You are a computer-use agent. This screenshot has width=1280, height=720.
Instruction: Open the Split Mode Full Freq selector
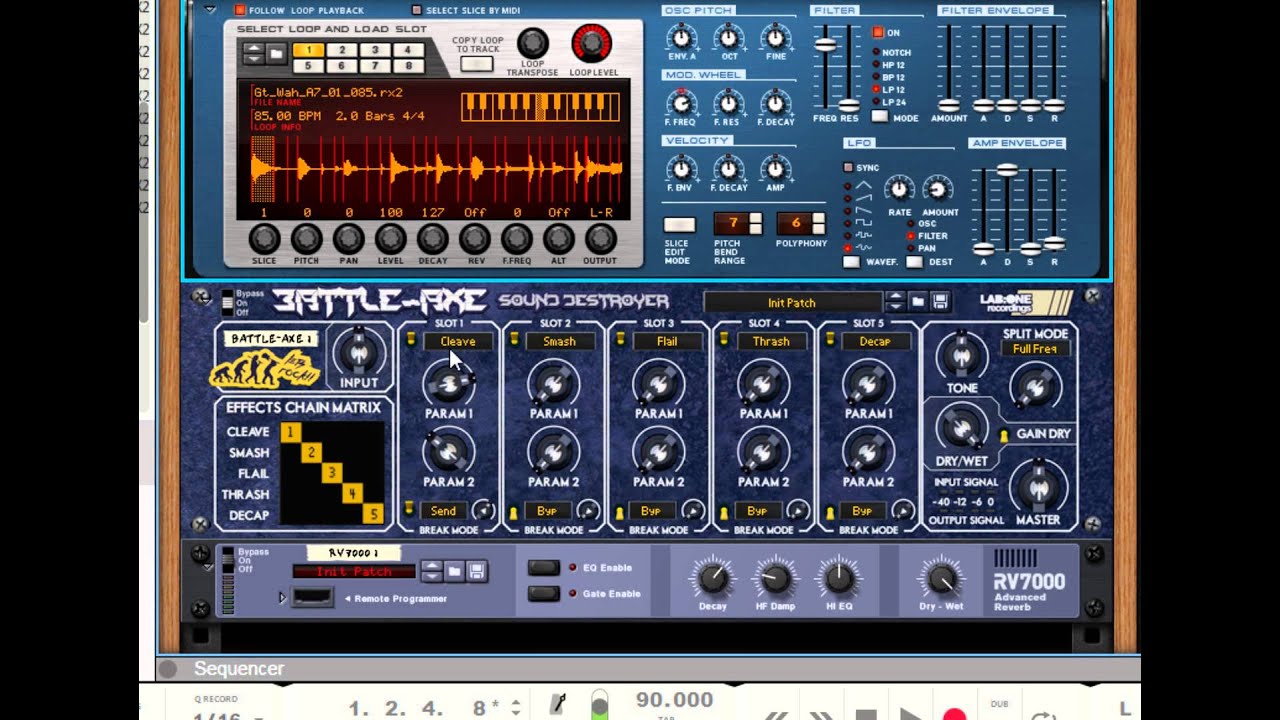pos(1034,349)
